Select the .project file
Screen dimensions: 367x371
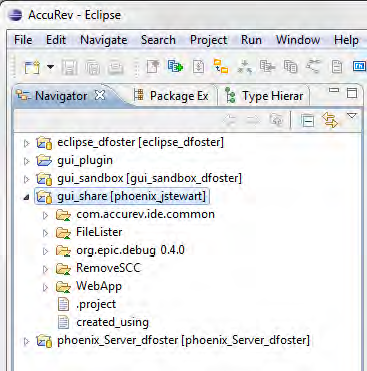pos(96,304)
